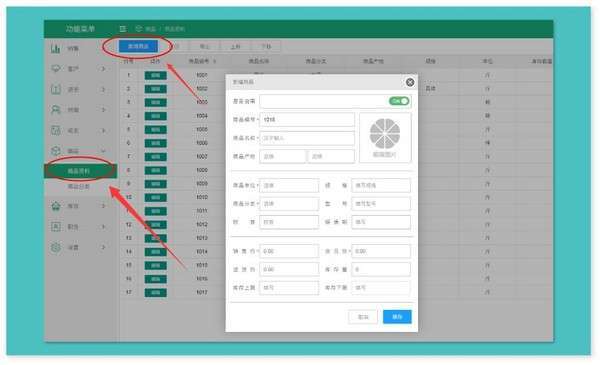Click the house-shaped warehouse sidebar icon
This screenshot has height=365, width=600.
(56, 206)
